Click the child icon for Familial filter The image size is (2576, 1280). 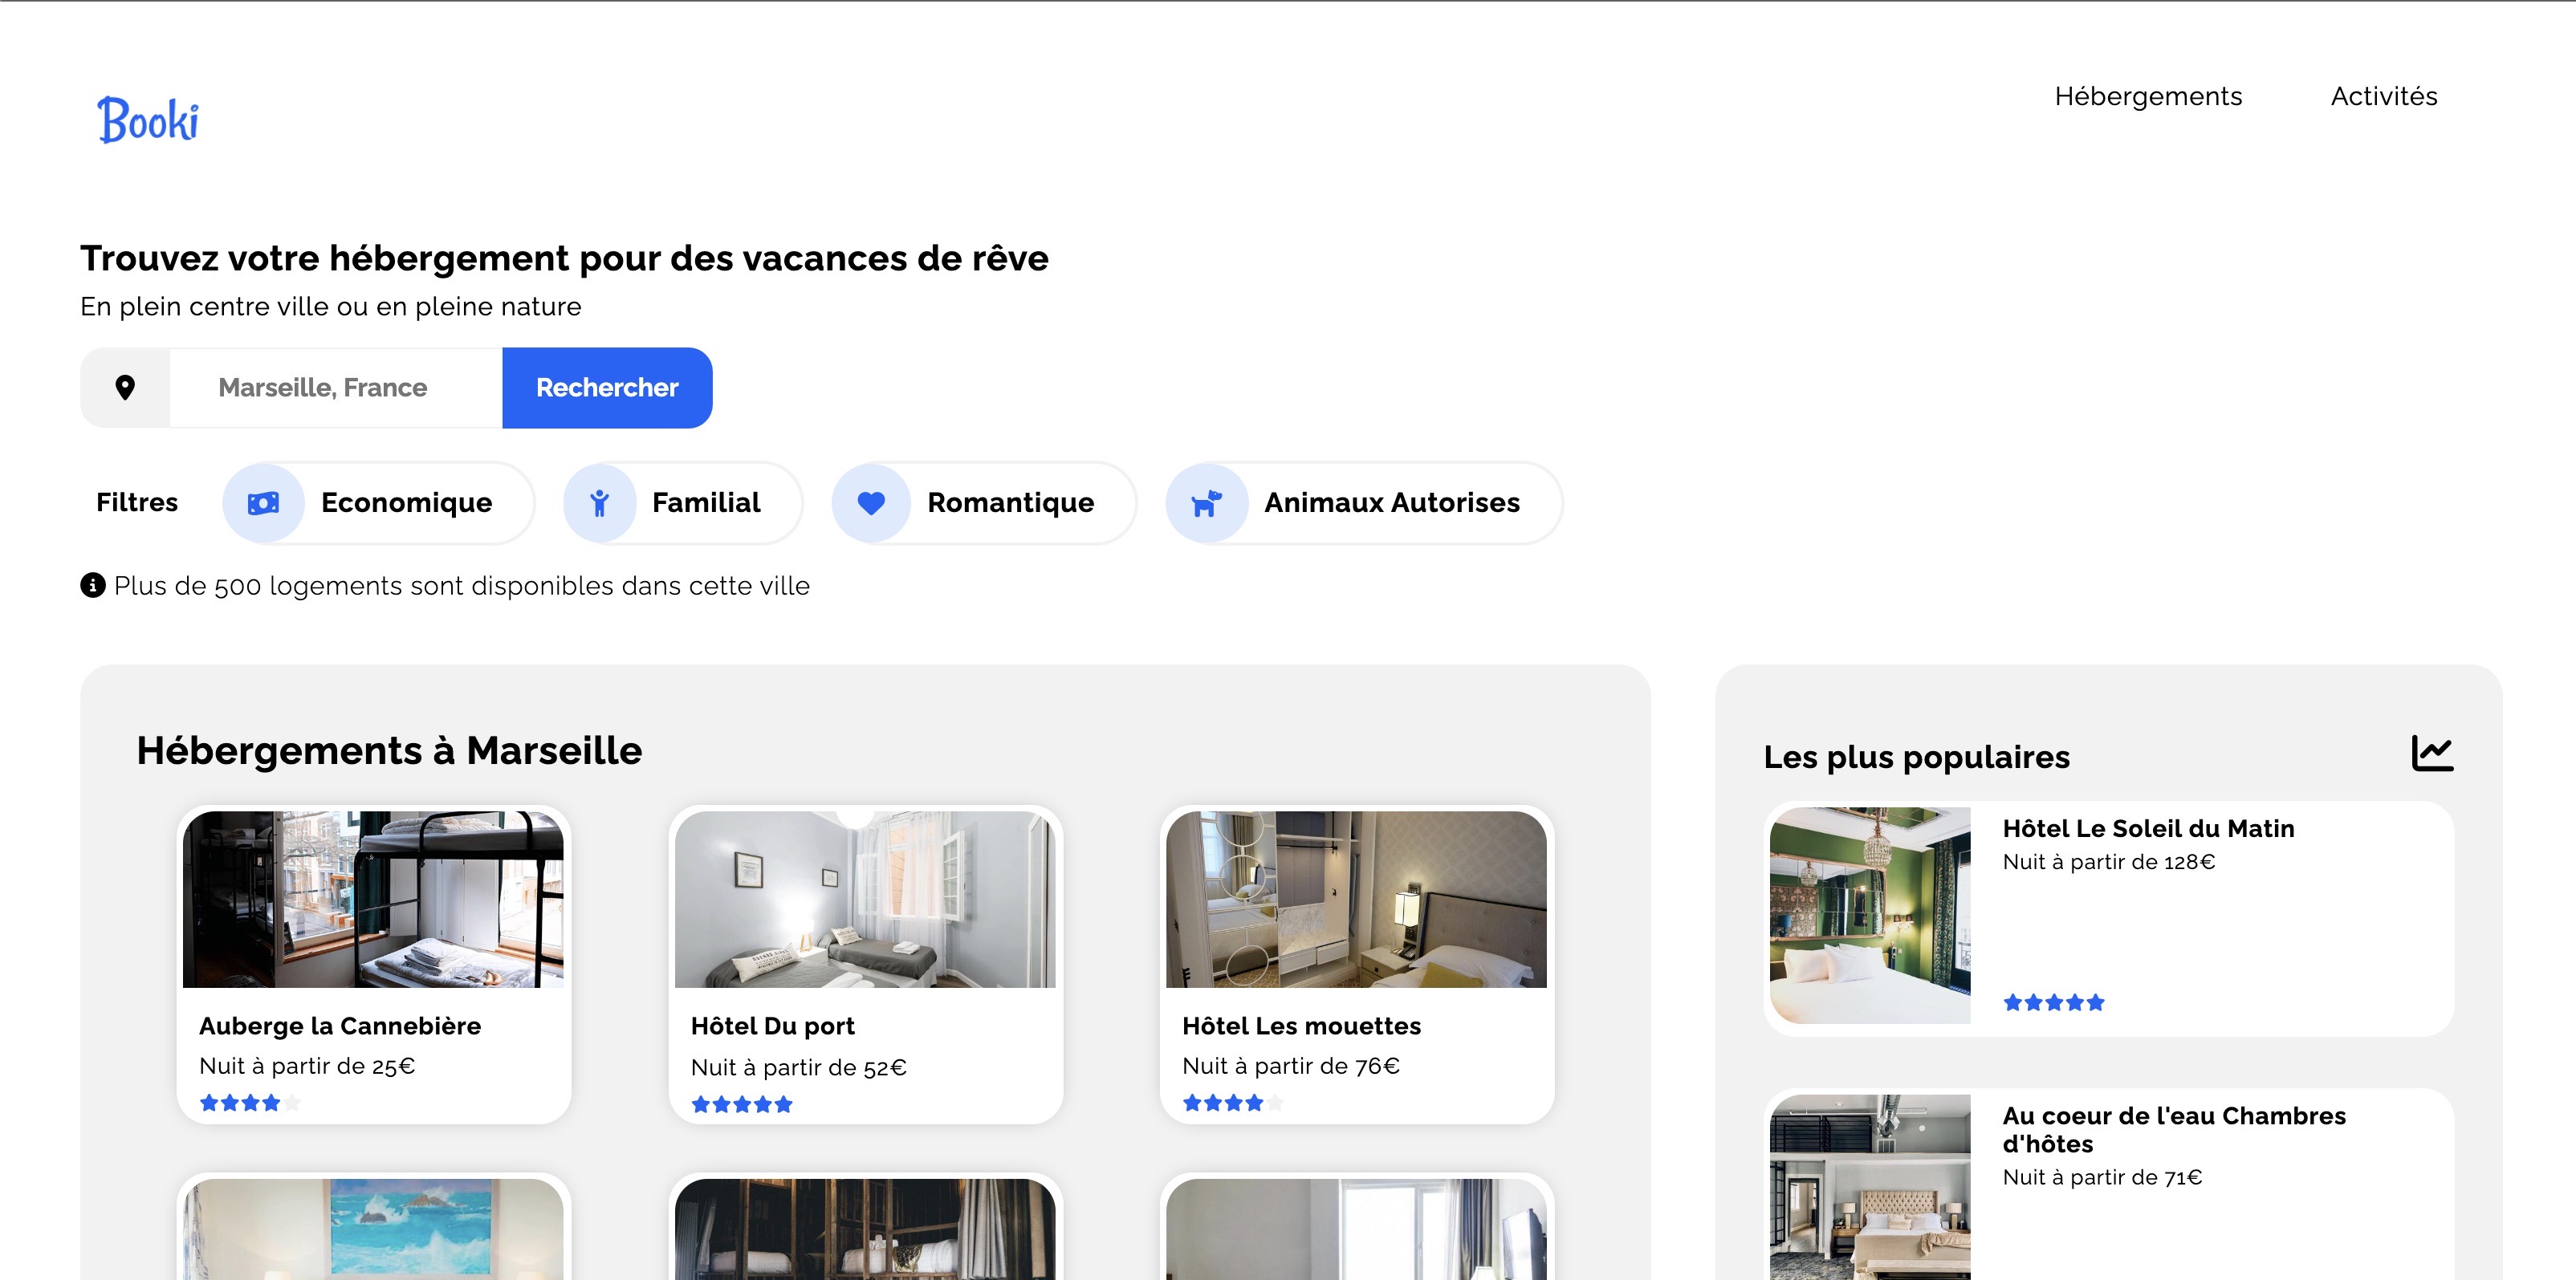click(x=599, y=503)
